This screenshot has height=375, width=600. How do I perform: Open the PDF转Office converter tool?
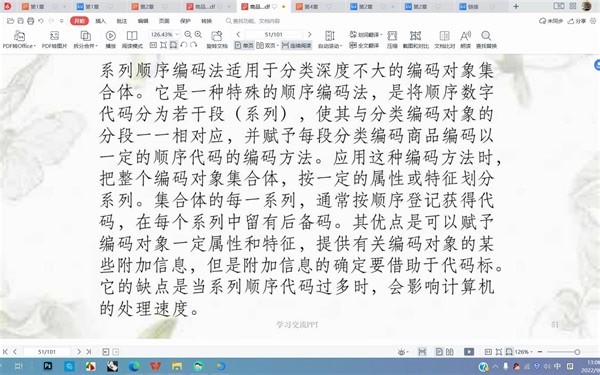[19, 39]
